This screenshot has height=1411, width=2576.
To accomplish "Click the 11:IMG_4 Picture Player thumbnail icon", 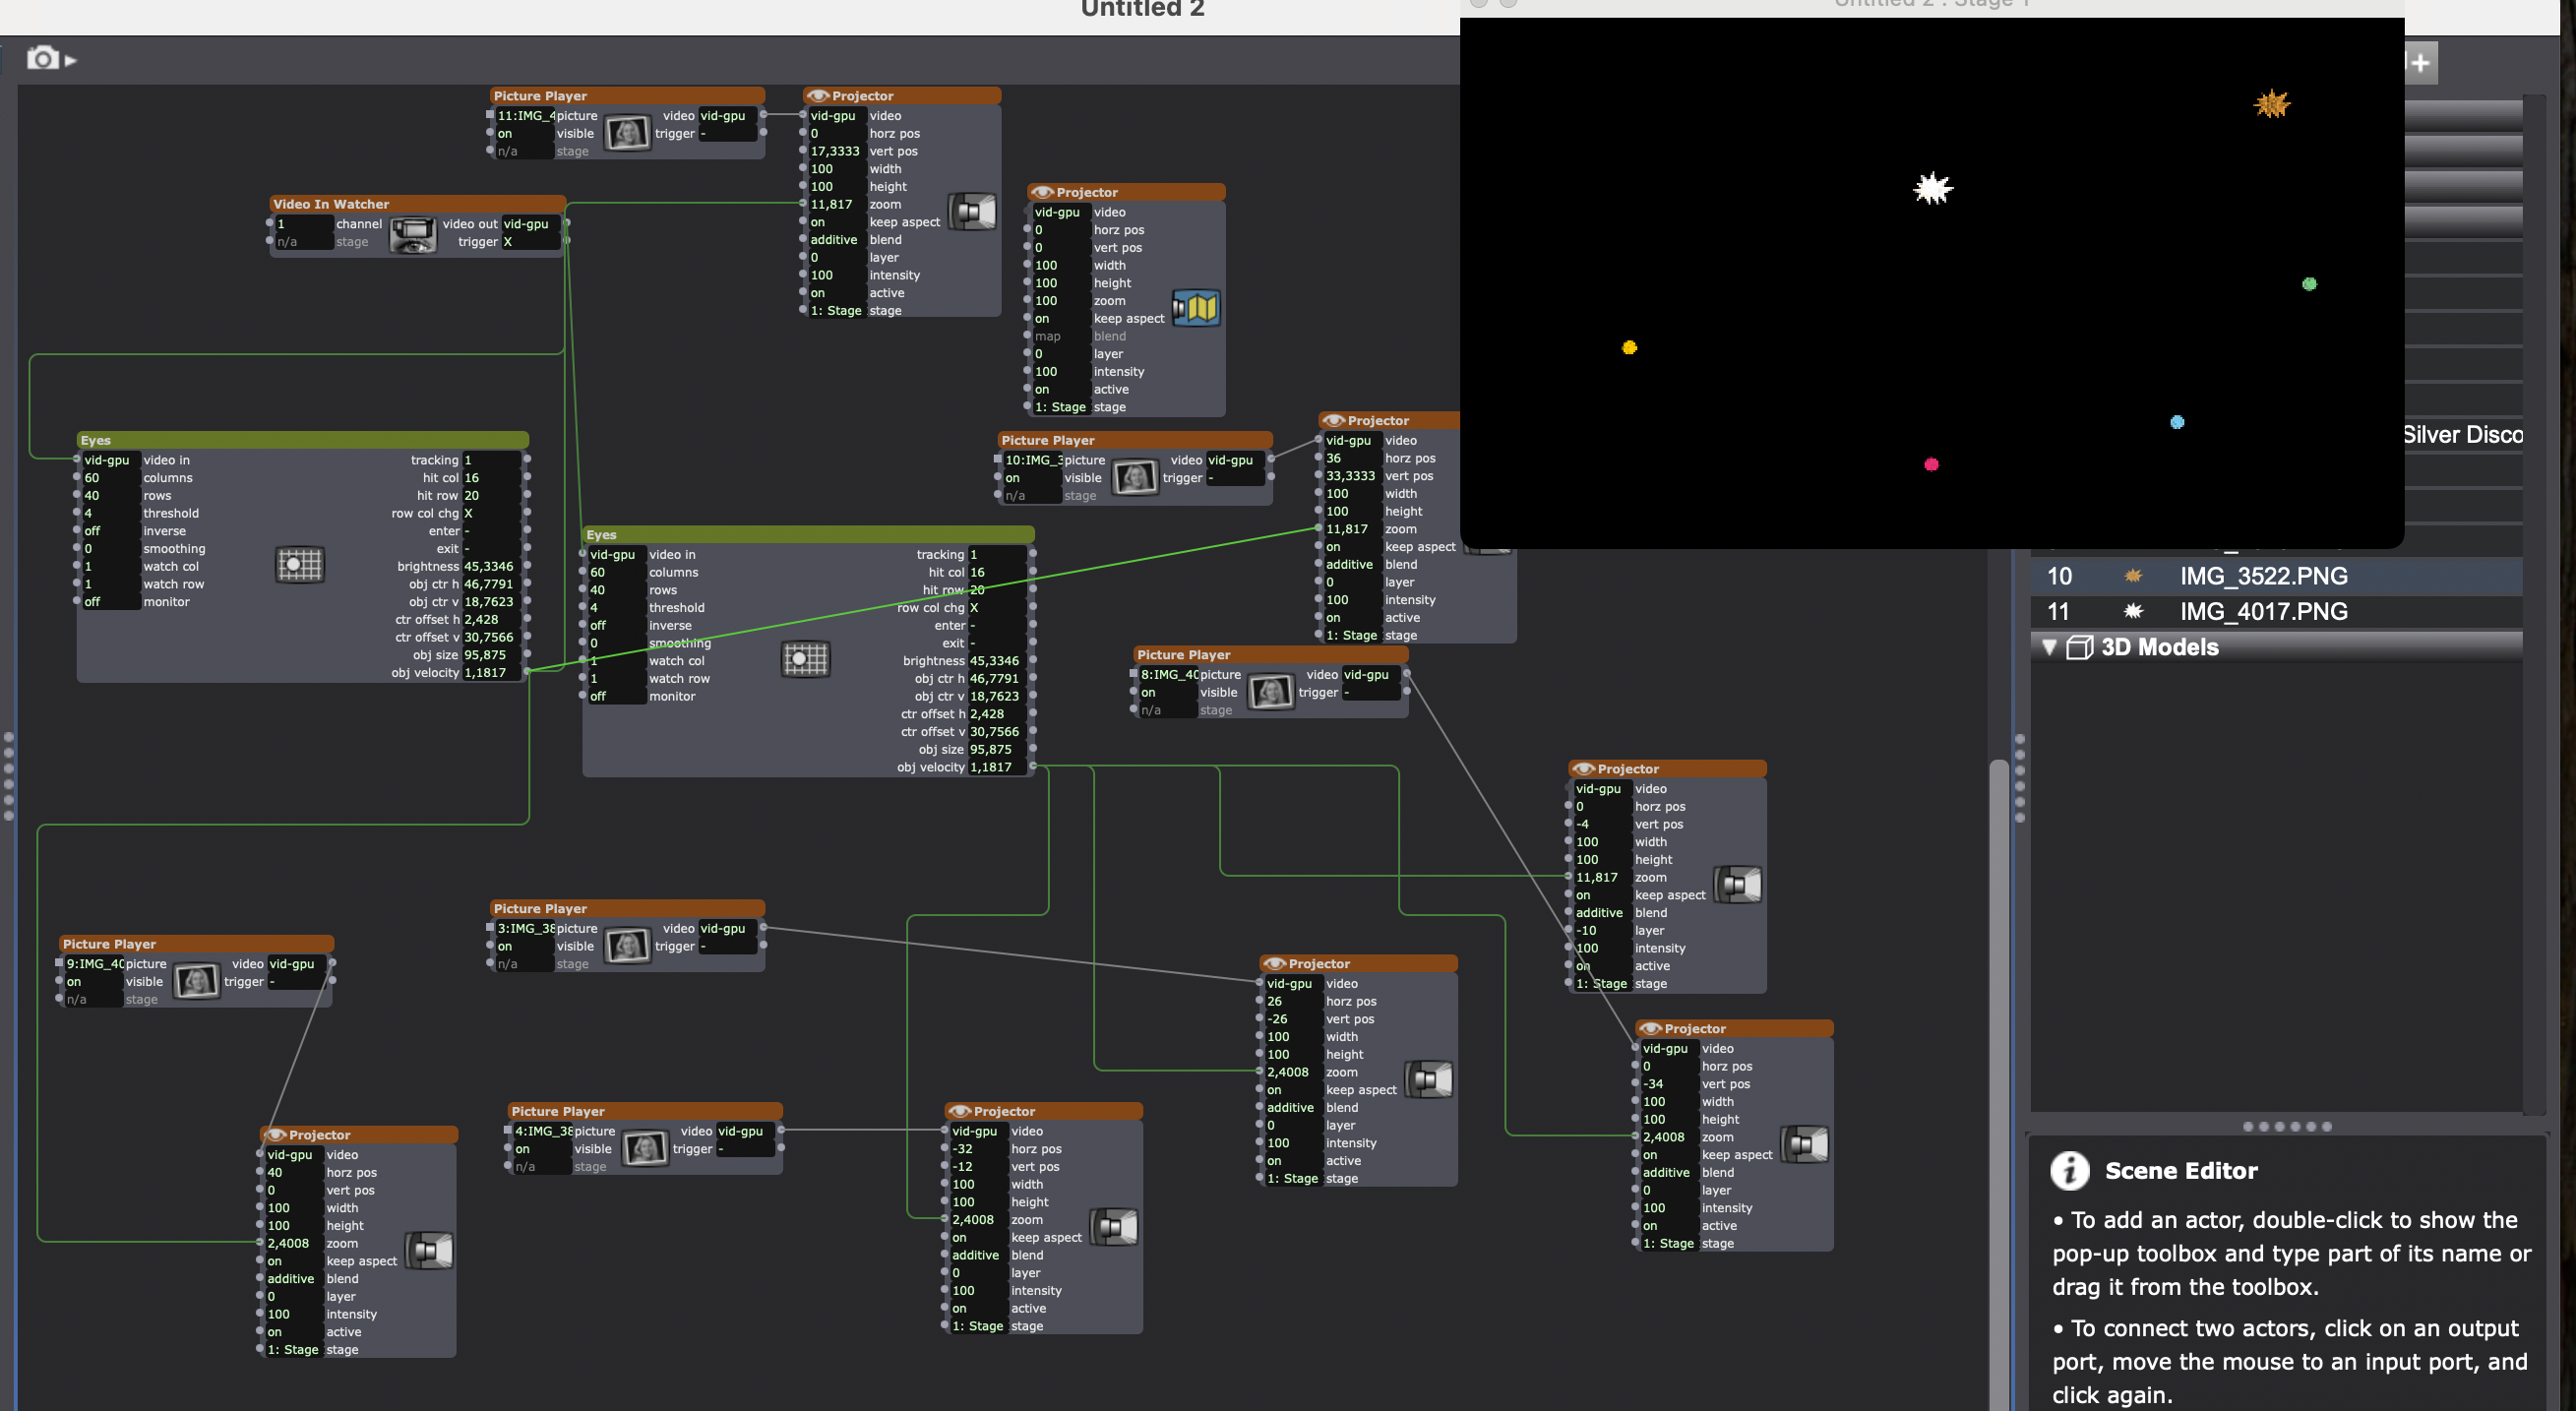I will (x=628, y=133).
